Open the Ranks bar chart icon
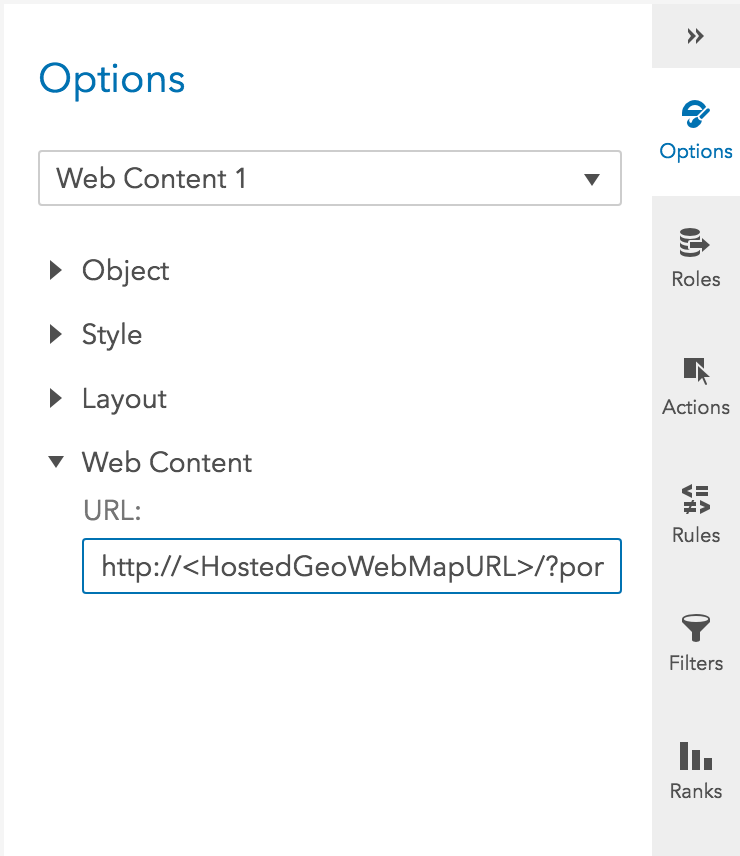Viewport: 740px width, 856px height. (x=695, y=755)
